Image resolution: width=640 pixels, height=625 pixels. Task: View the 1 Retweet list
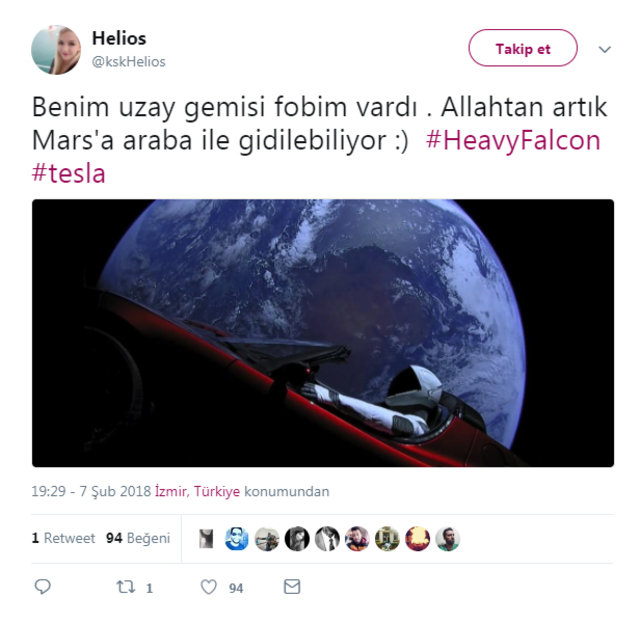click(x=63, y=538)
